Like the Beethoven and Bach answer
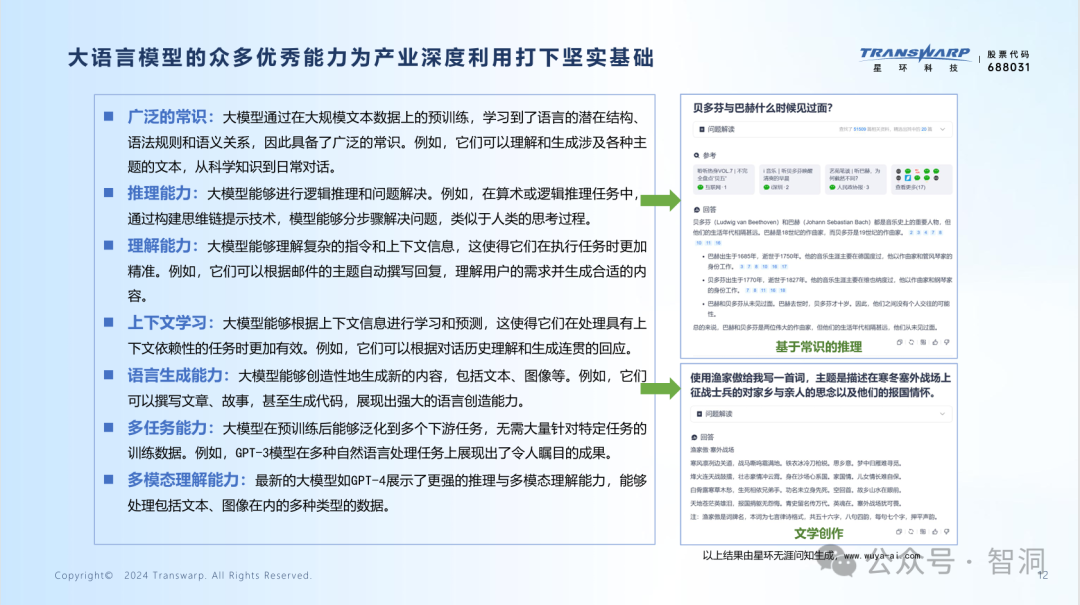This screenshot has height=605, width=1080. pos(935,342)
